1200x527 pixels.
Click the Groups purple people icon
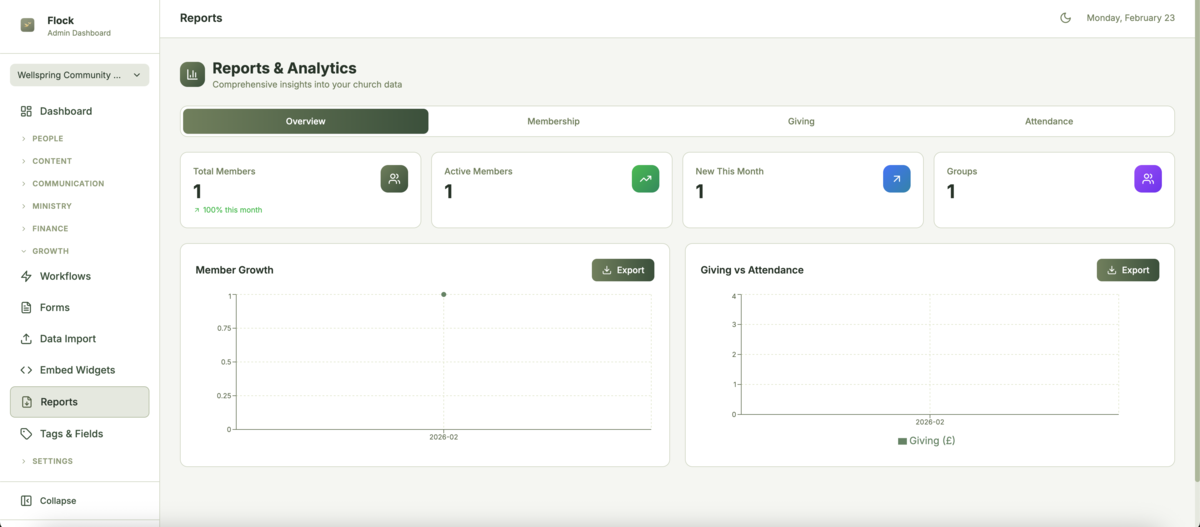pos(1148,179)
